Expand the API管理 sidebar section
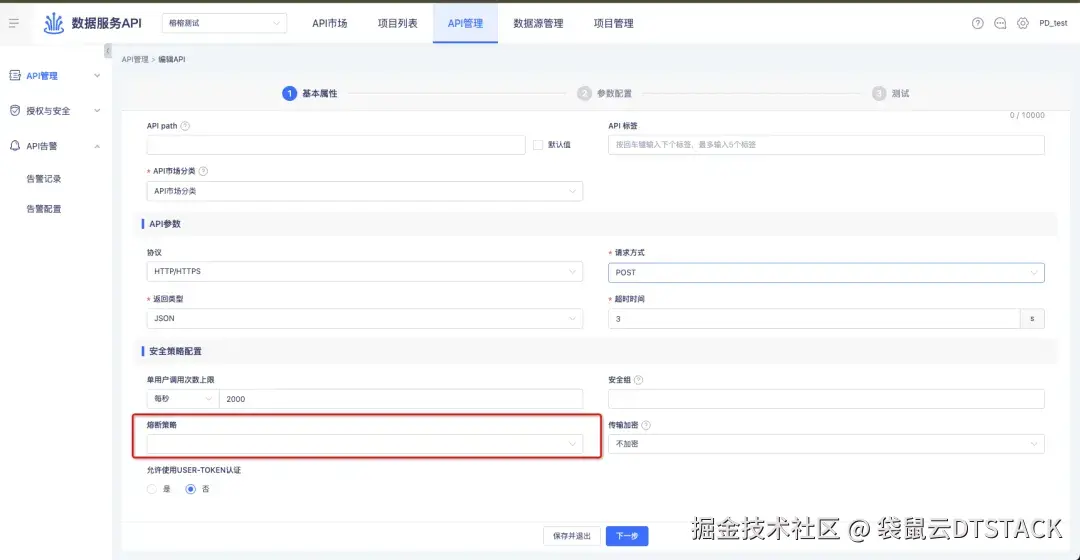Viewport: 1080px width, 560px height. click(97, 76)
